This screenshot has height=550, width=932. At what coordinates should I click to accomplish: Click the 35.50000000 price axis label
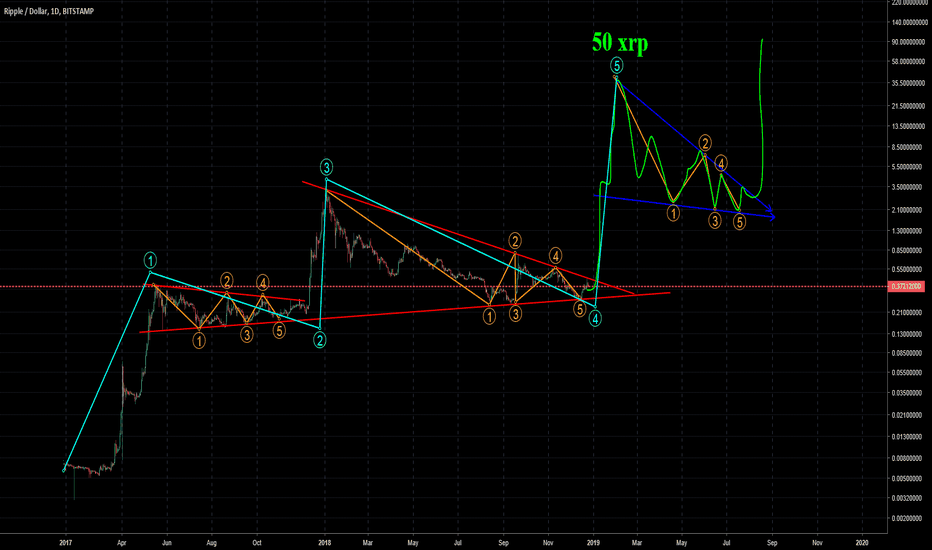[x=909, y=83]
